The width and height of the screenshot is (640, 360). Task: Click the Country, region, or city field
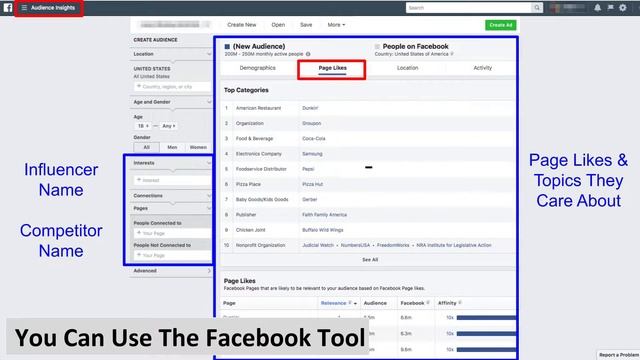(x=172, y=87)
